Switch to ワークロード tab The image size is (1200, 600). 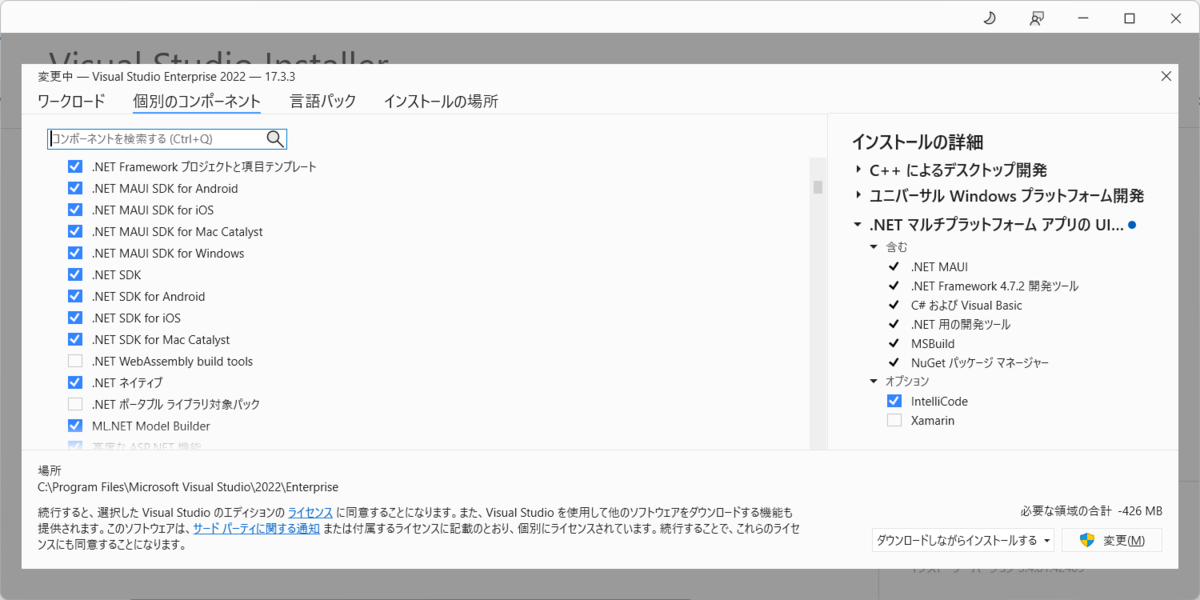click(x=71, y=101)
